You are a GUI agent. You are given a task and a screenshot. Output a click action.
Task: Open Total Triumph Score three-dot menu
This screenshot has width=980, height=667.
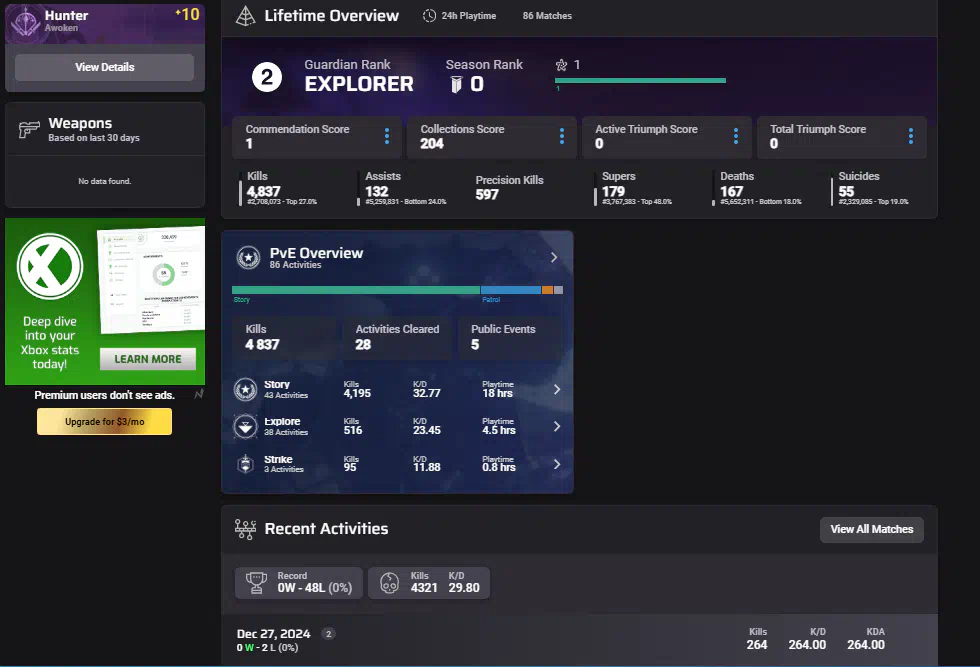[x=911, y=136]
